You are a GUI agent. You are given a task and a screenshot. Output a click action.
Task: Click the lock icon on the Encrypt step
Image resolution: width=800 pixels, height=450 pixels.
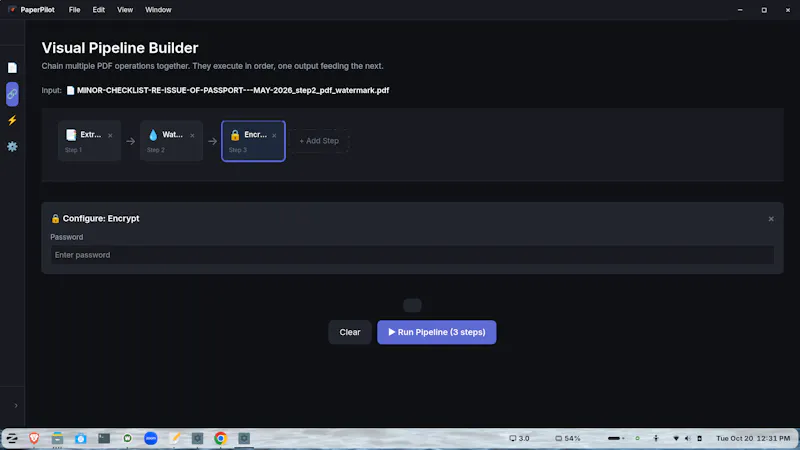235,135
